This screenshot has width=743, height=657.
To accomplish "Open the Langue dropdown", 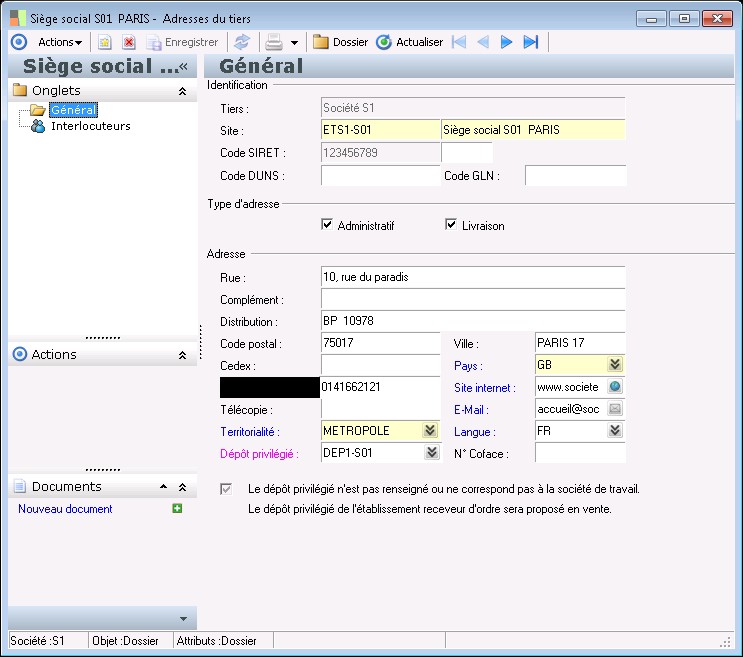I will (615, 431).
